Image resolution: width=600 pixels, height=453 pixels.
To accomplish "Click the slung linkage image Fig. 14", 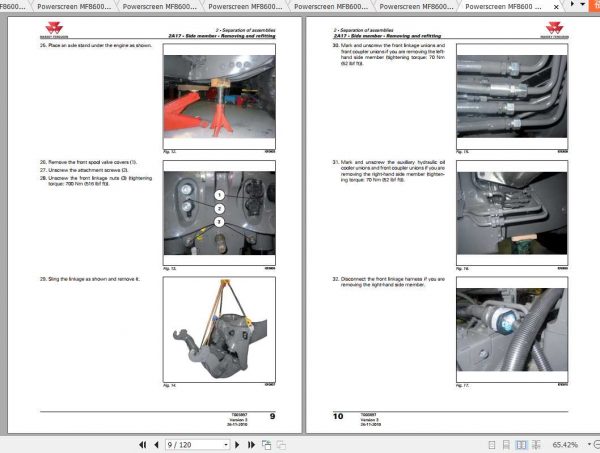I will (219, 329).
